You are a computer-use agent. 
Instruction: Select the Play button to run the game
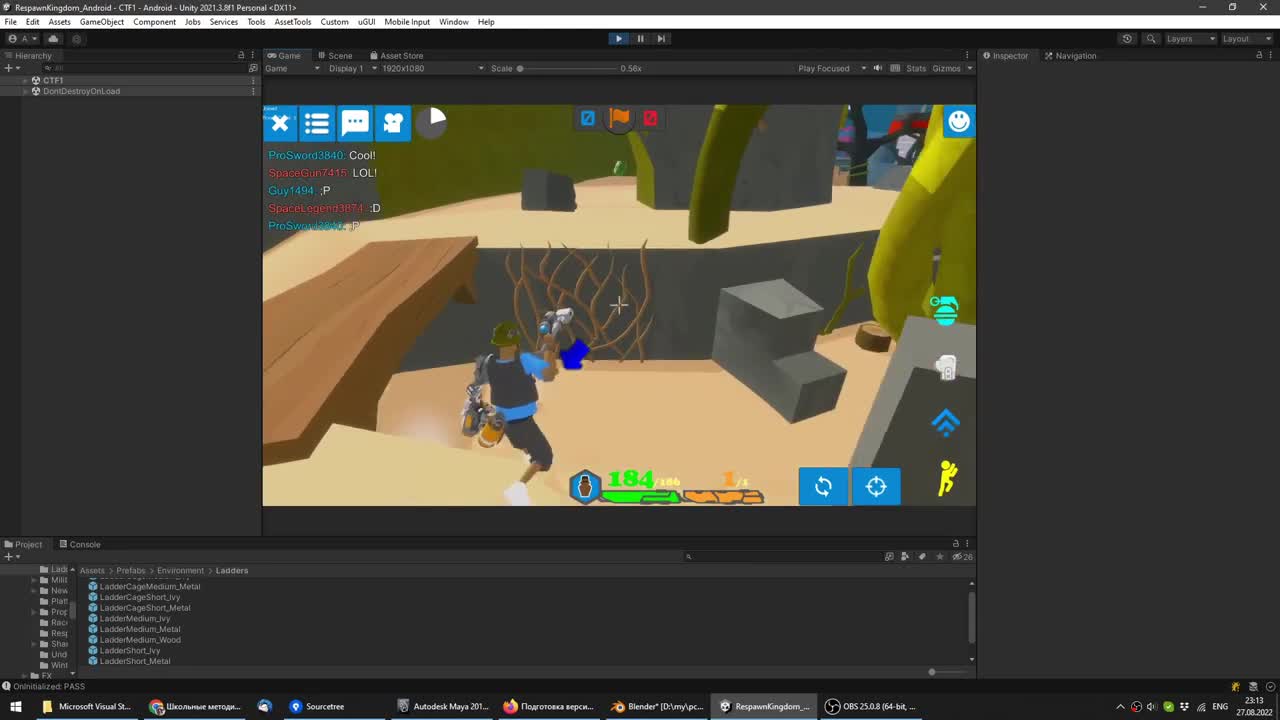618,38
